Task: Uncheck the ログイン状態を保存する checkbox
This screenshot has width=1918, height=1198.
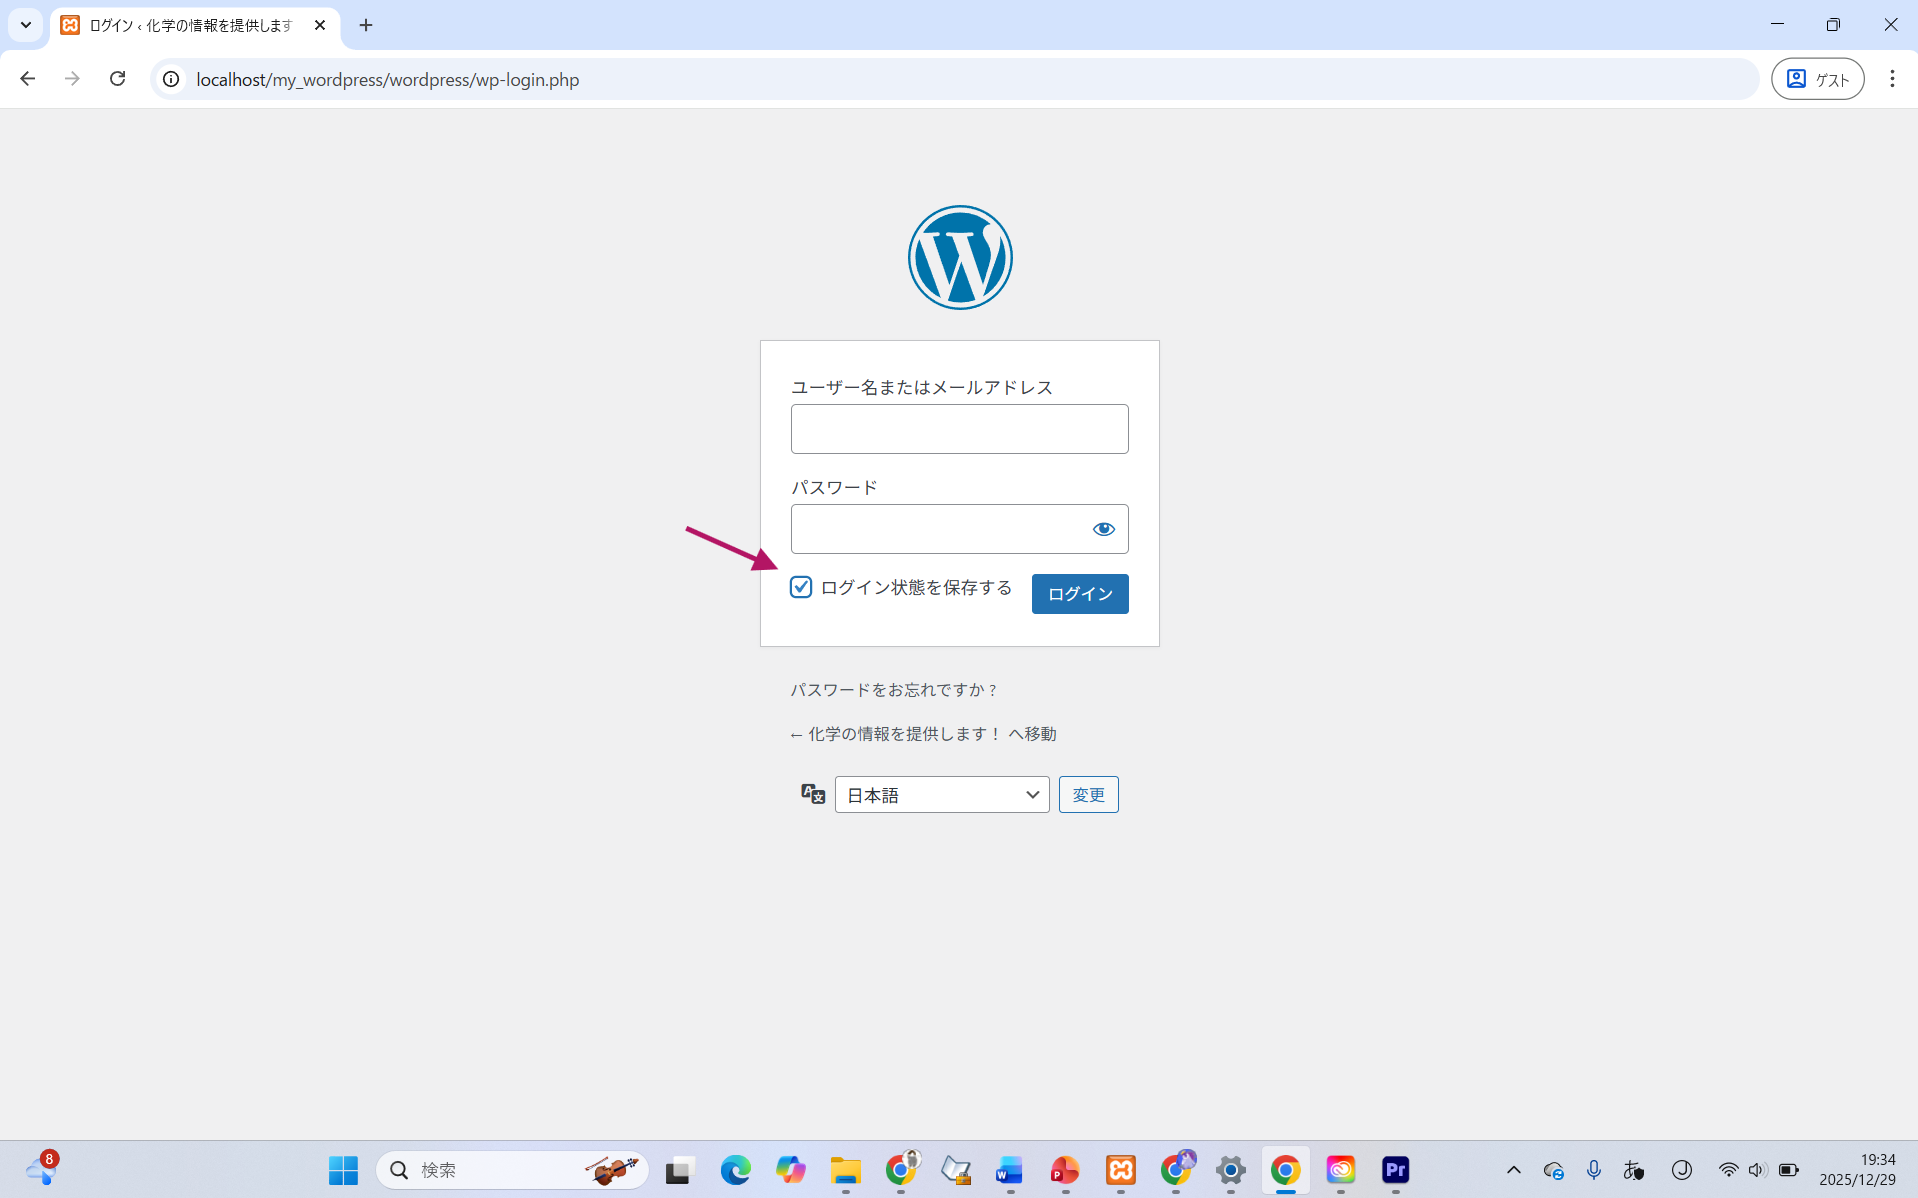Action: (801, 587)
